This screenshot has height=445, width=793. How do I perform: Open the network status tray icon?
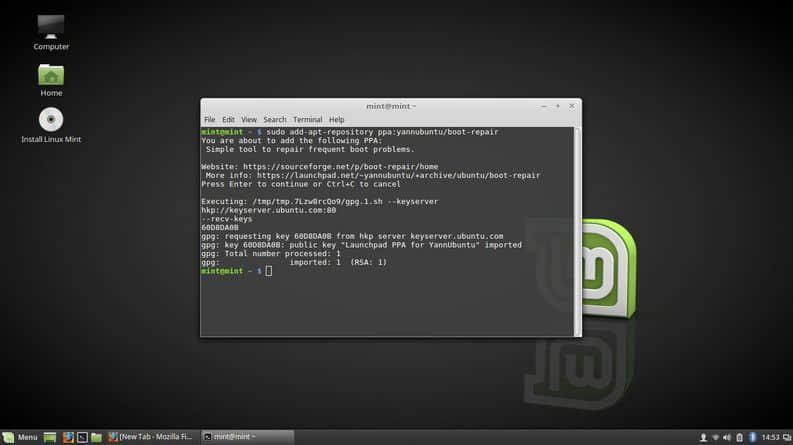tap(715, 437)
